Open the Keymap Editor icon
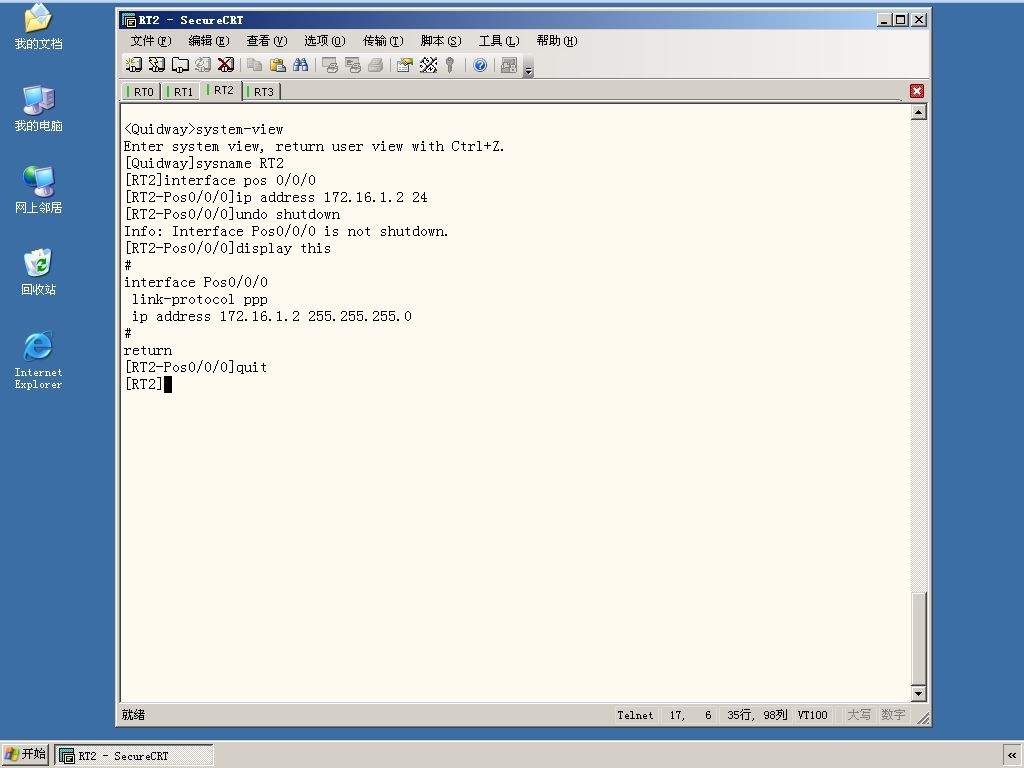The width and height of the screenshot is (1024, 768). (428, 65)
